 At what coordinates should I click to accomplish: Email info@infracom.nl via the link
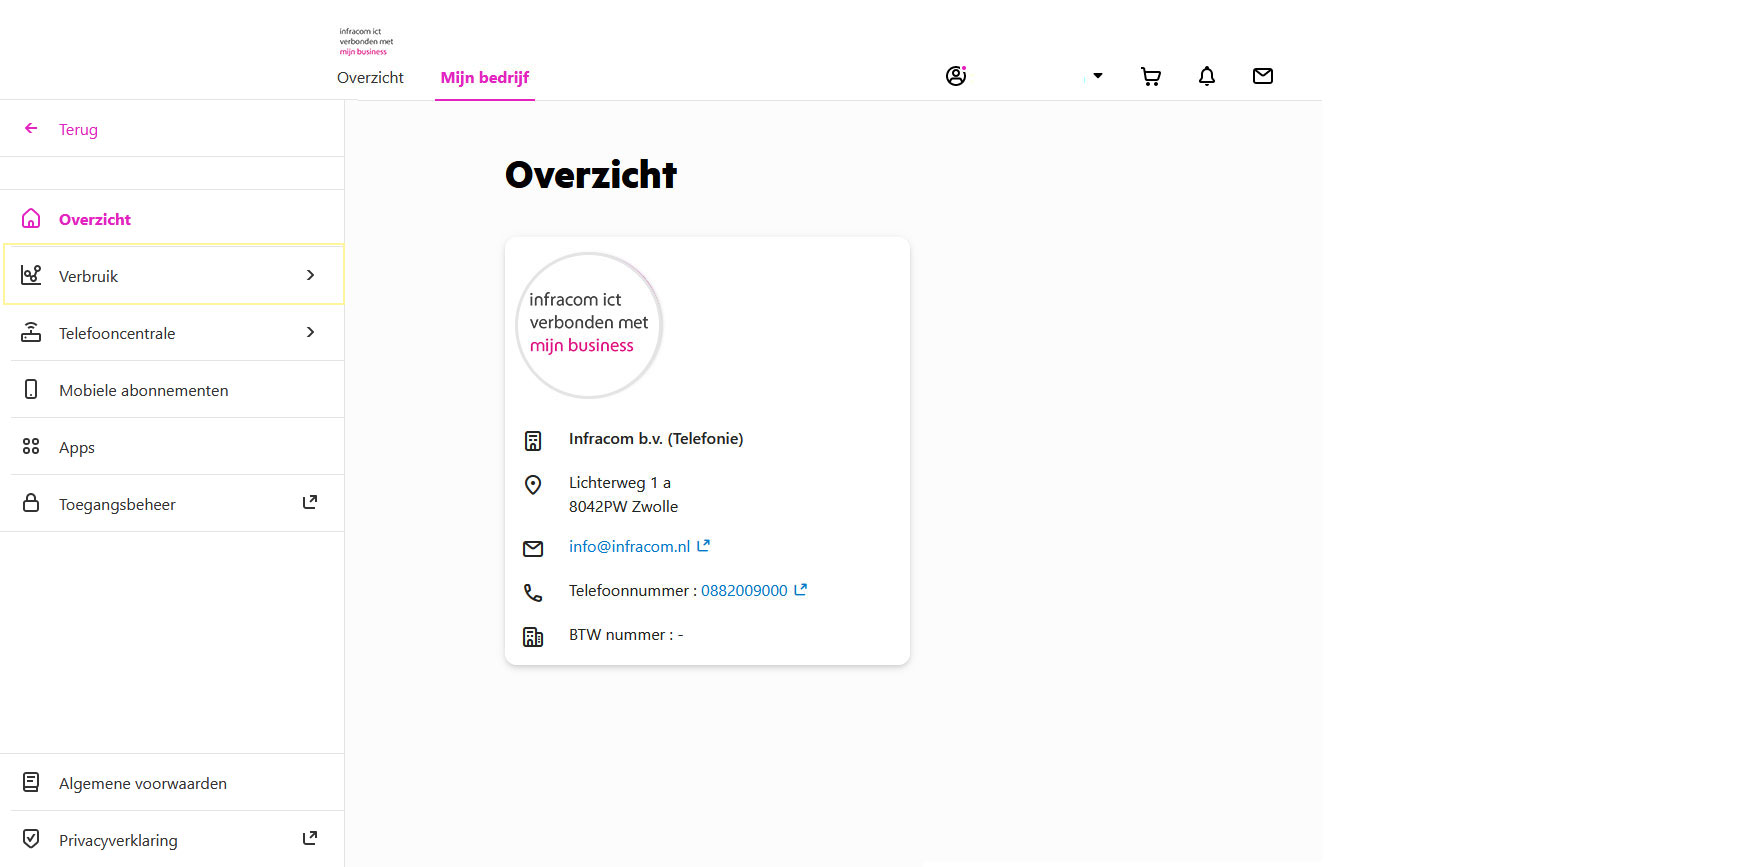point(630,547)
